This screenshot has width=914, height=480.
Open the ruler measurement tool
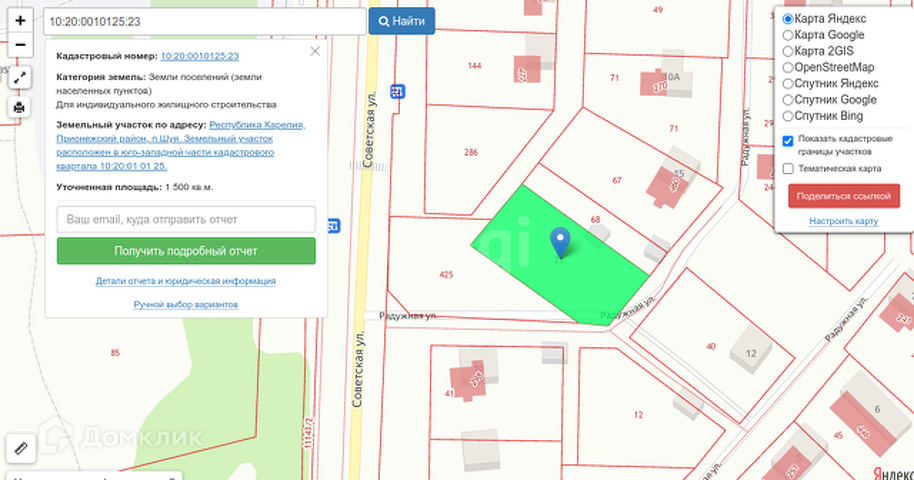[x=20, y=448]
